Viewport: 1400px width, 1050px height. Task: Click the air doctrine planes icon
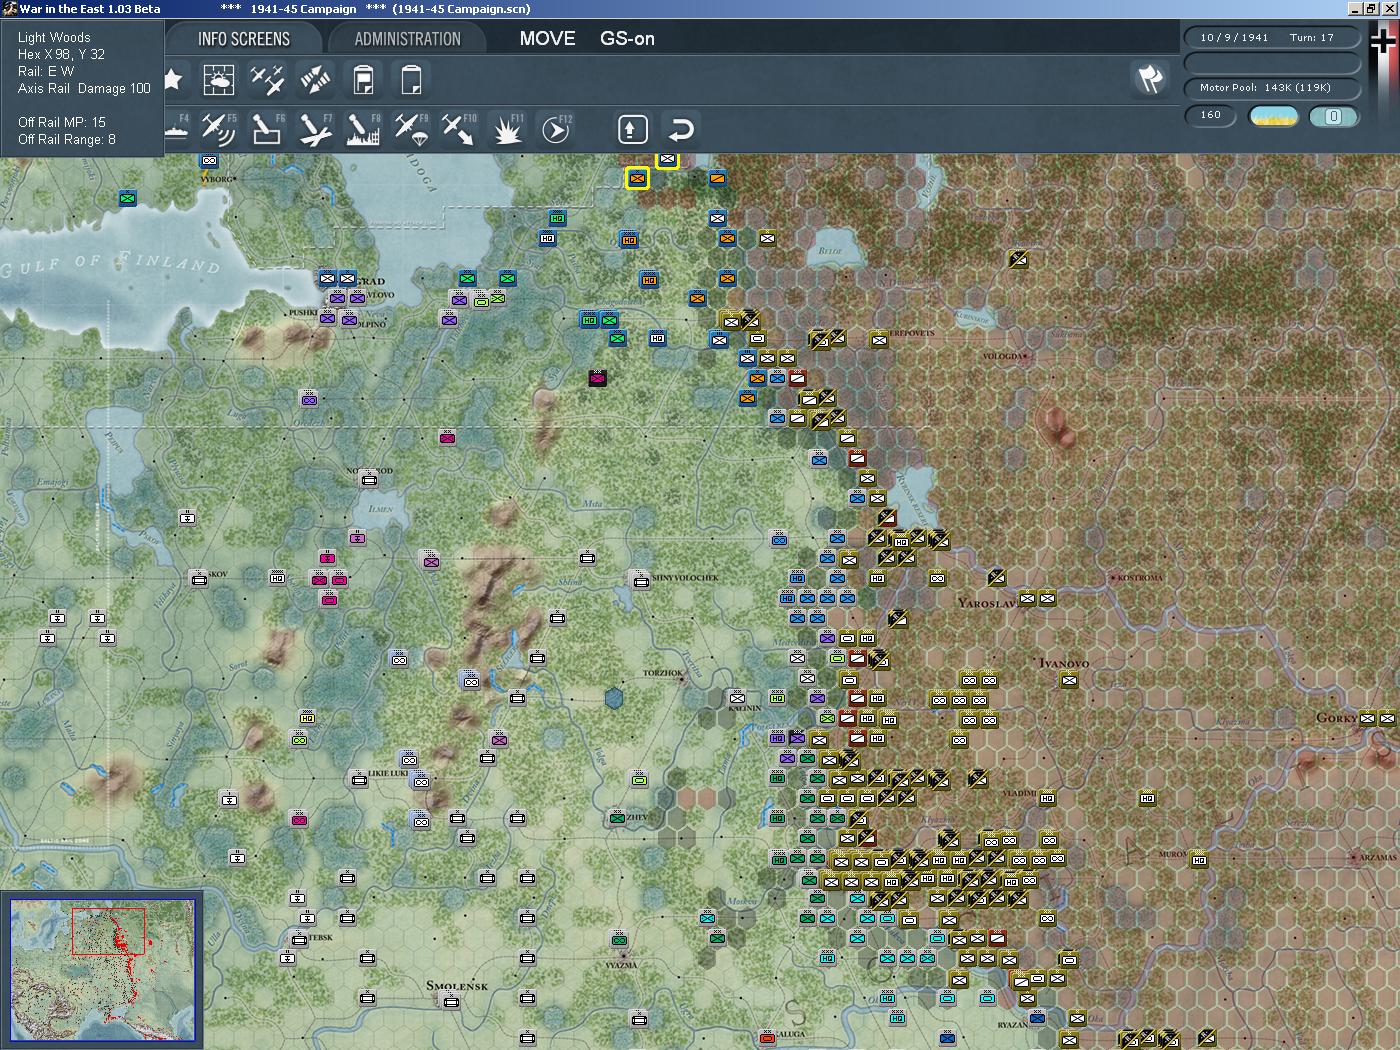point(267,79)
